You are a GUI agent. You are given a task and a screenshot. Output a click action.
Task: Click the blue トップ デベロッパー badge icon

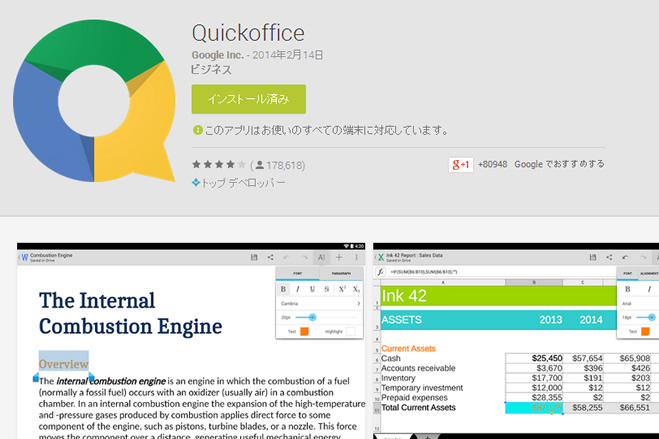click(x=195, y=183)
